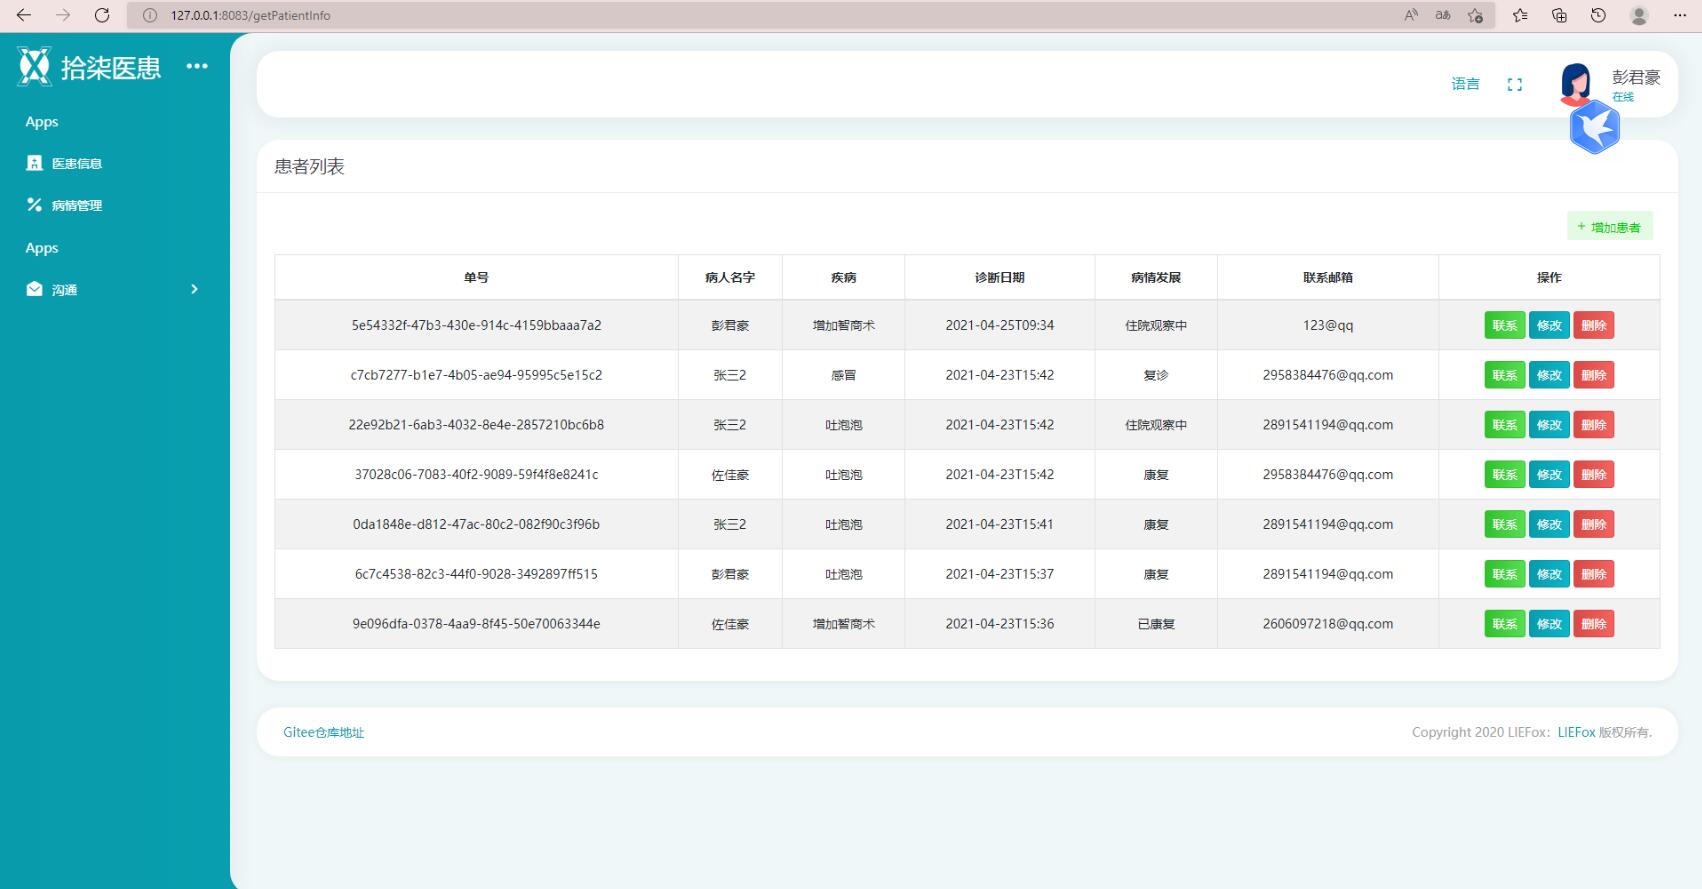Click 联系 for order 5e54332f row
Image resolution: width=1702 pixels, height=889 pixels.
coord(1504,325)
